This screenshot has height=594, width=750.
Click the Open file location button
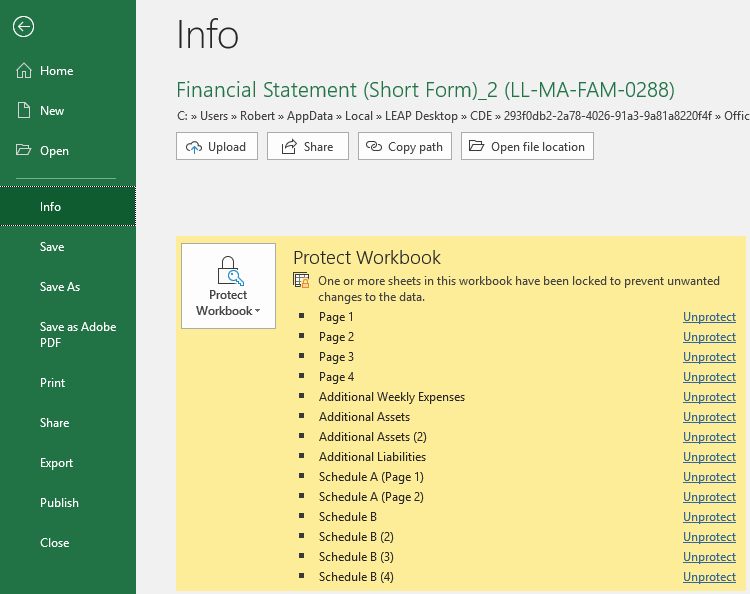pos(527,146)
